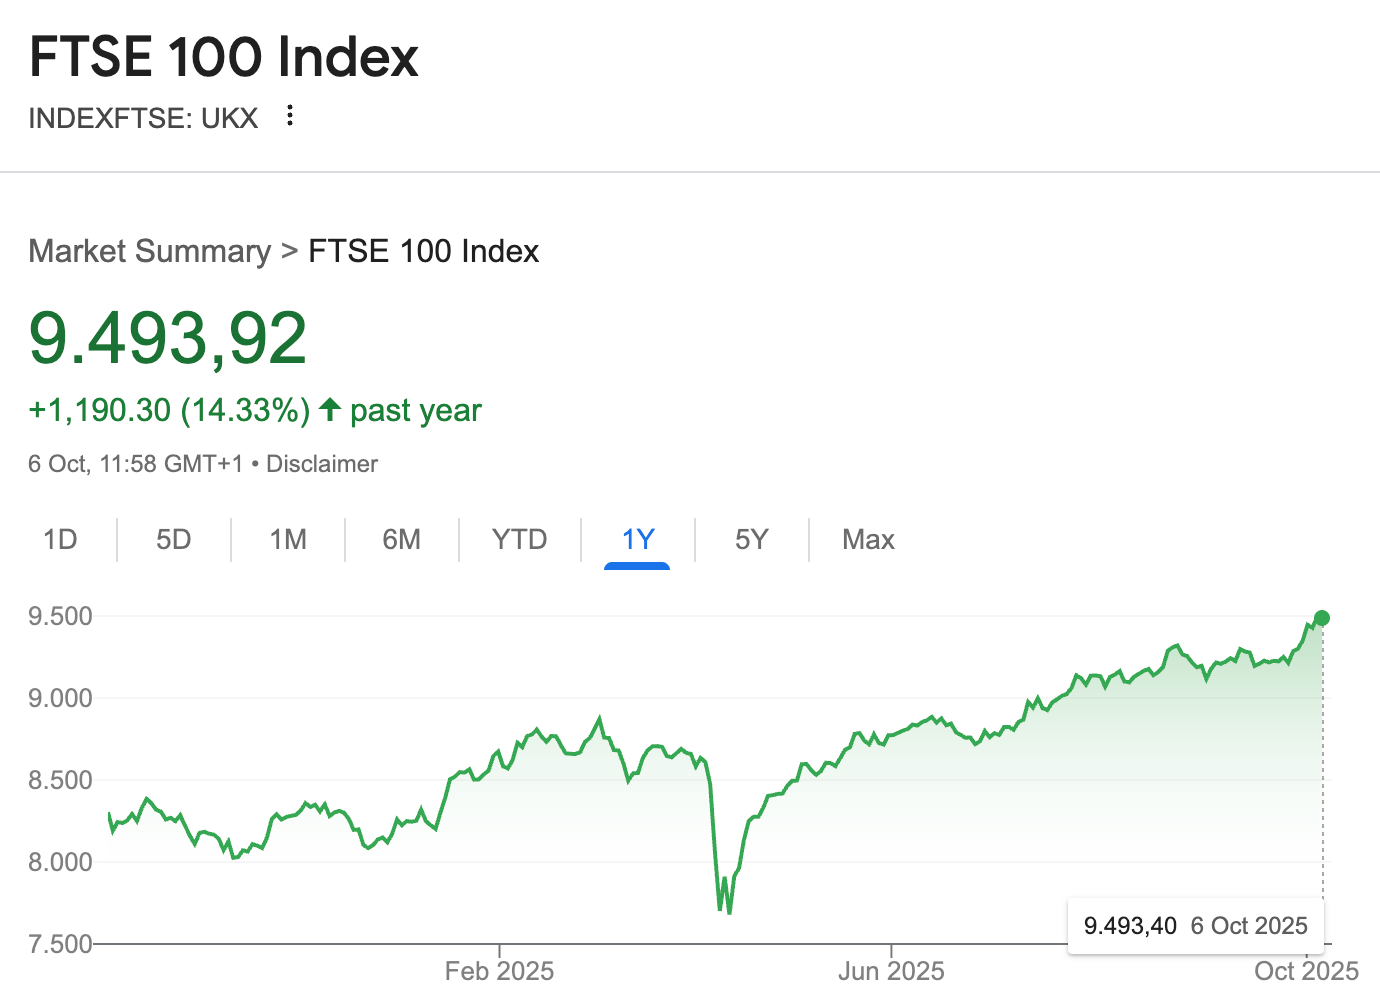Click the FTSE 100 Index breadcrumb text
1380x1008 pixels.
click(x=423, y=251)
